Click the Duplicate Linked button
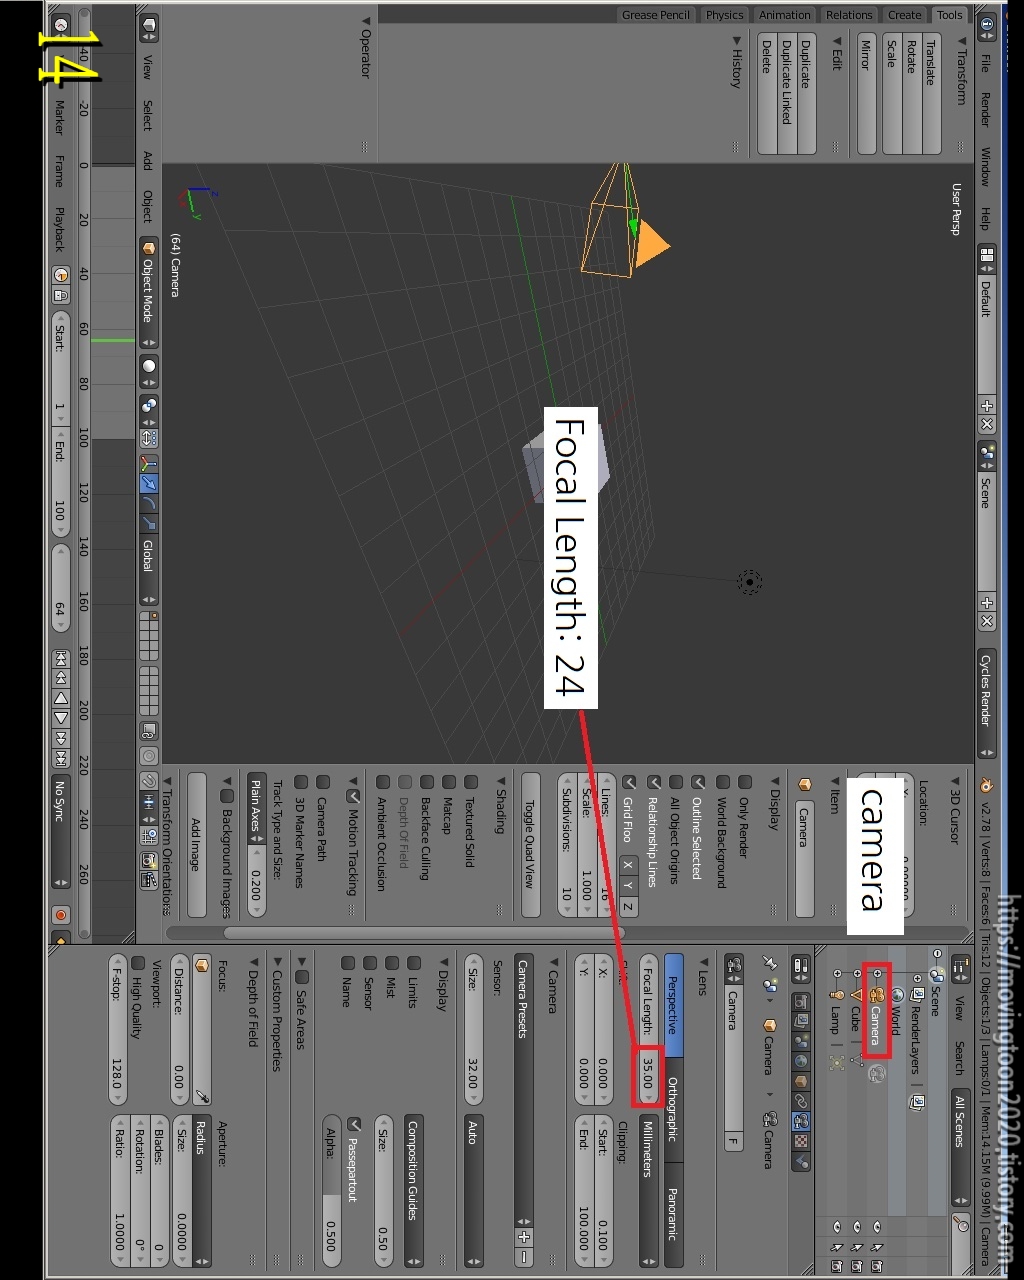 coord(787,92)
